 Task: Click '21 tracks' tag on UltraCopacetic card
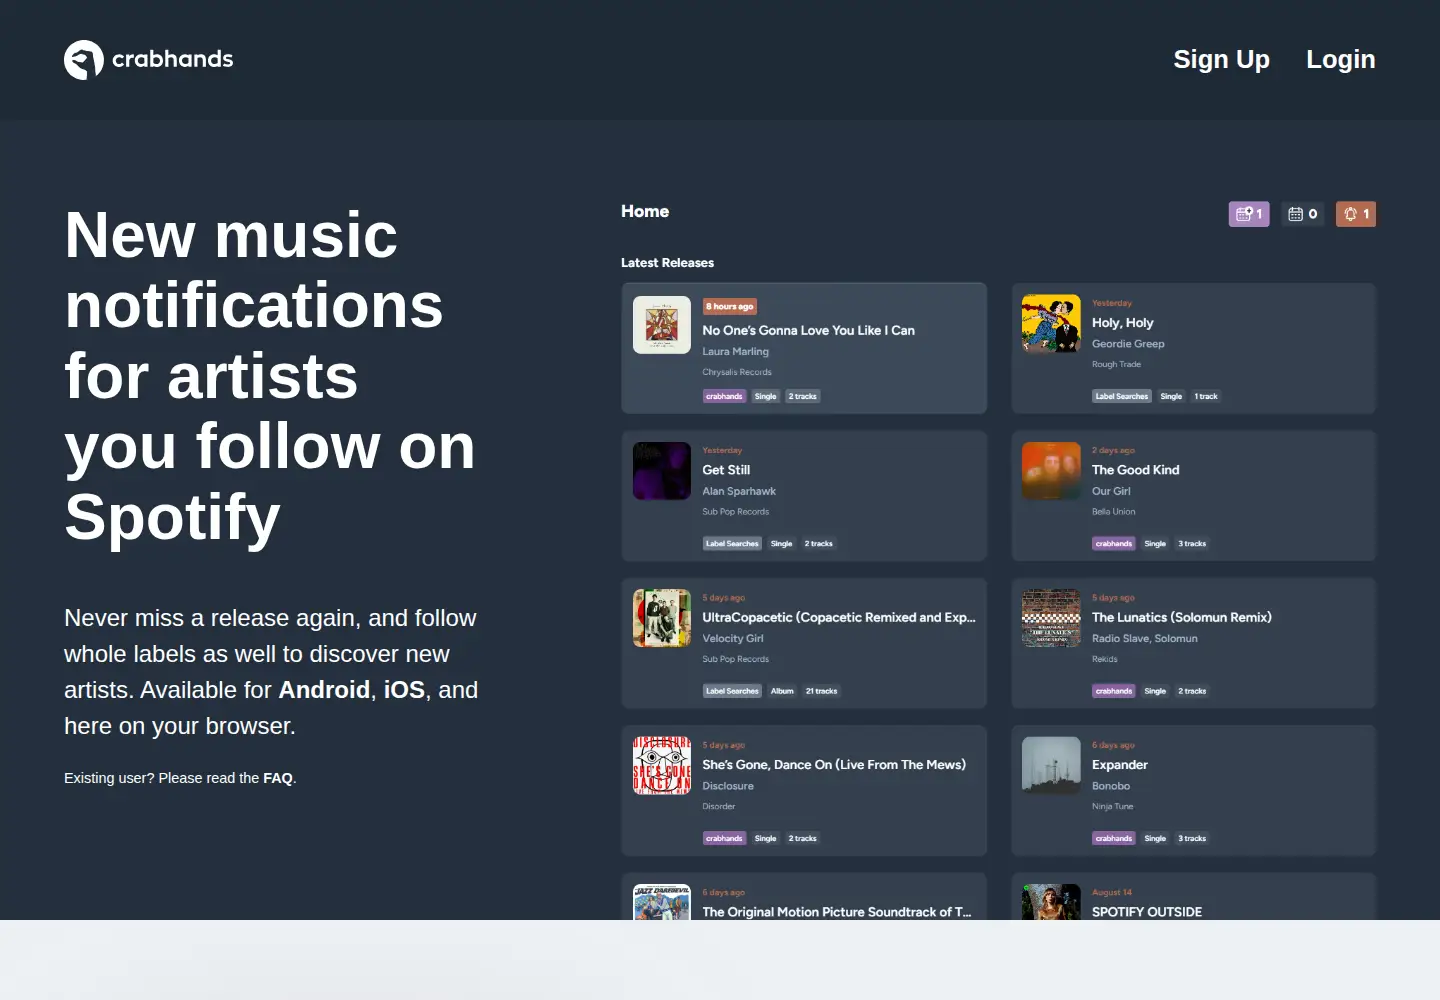click(822, 691)
